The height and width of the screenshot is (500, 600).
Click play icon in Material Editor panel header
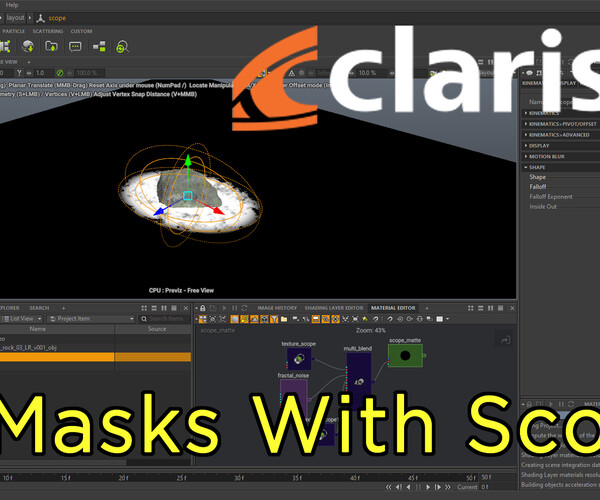(x=224, y=308)
